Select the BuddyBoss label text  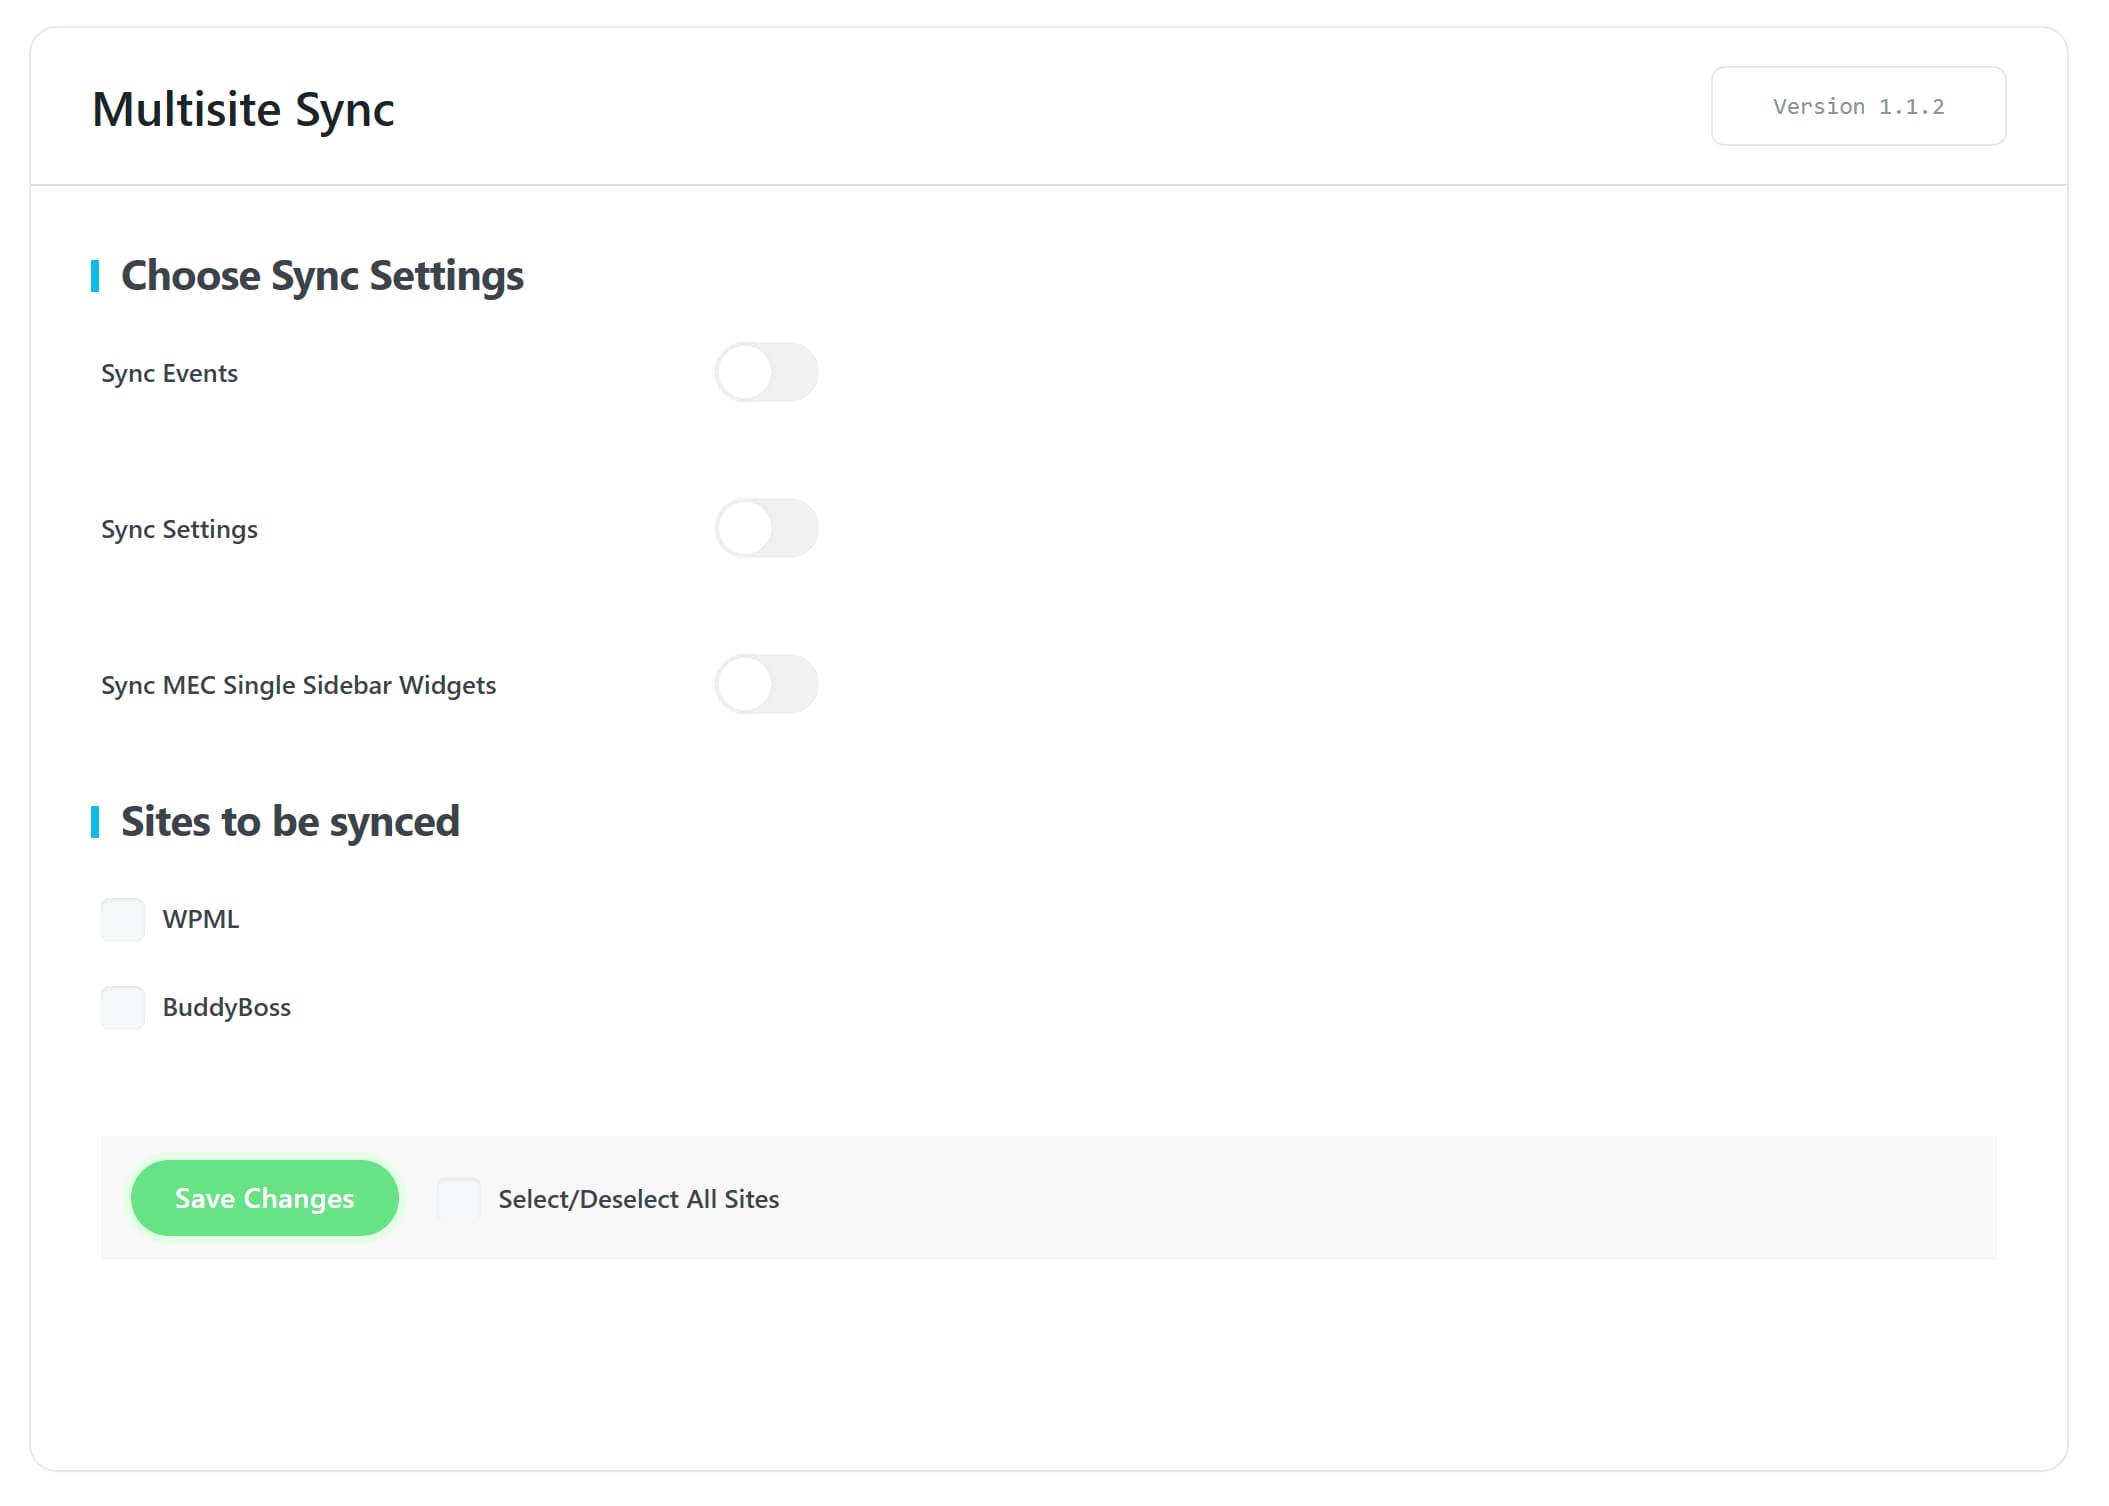pyautogui.click(x=226, y=1007)
